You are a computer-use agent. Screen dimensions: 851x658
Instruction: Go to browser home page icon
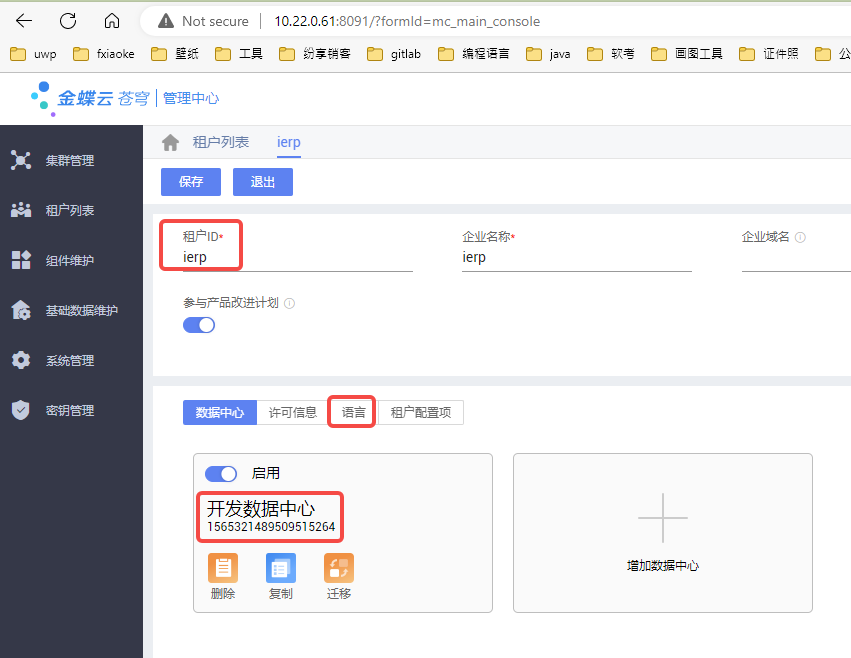112,21
